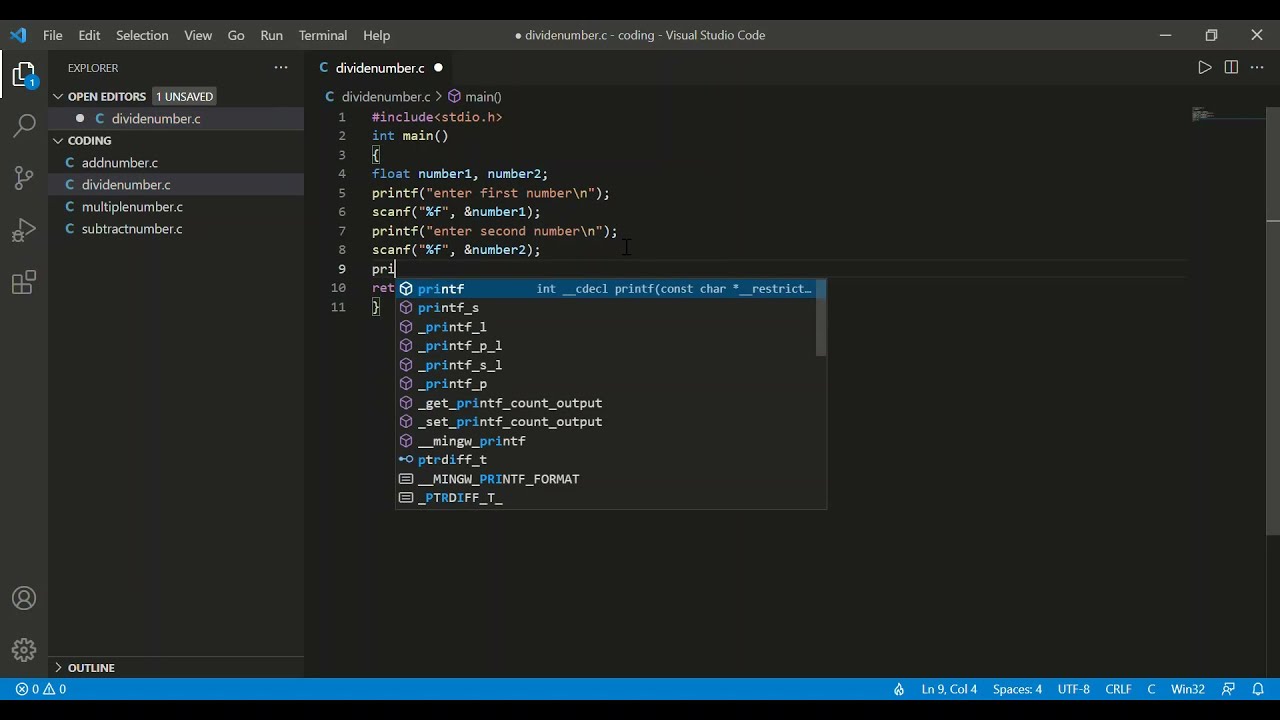The height and width of the screenshot is (720, 1280).
Task: Select dividenumber.c in CODING folder
Action: coord(176,184)
